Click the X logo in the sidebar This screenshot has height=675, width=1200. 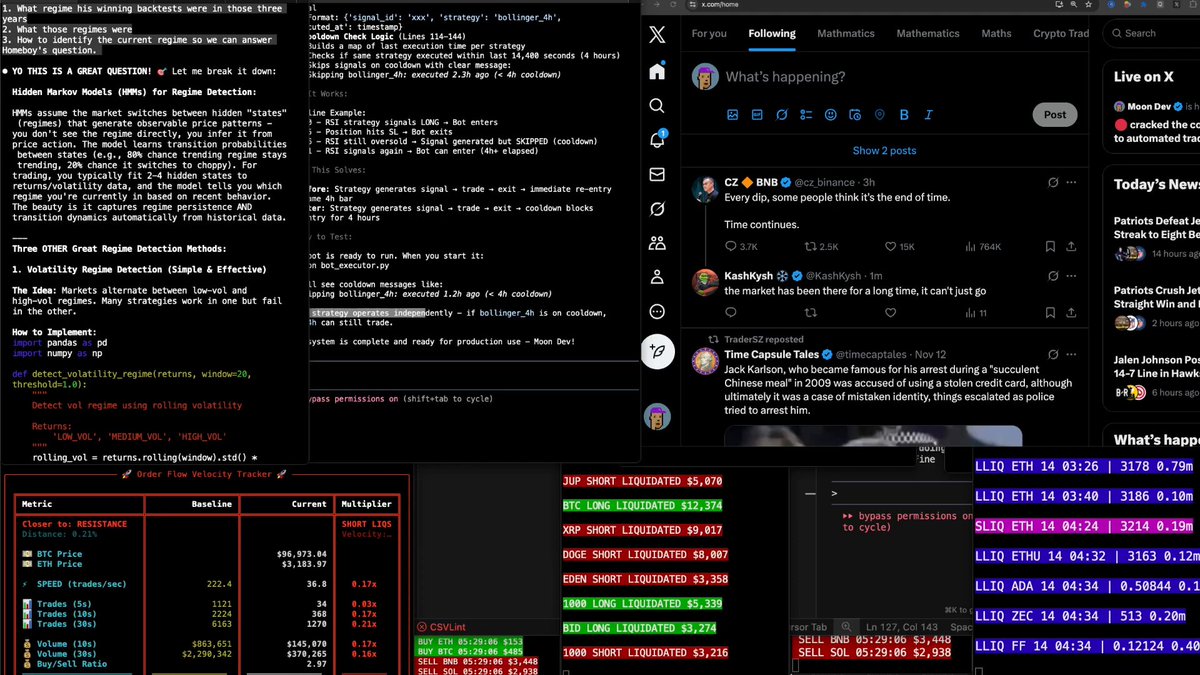pyautogui.click(x=656, y=35)
